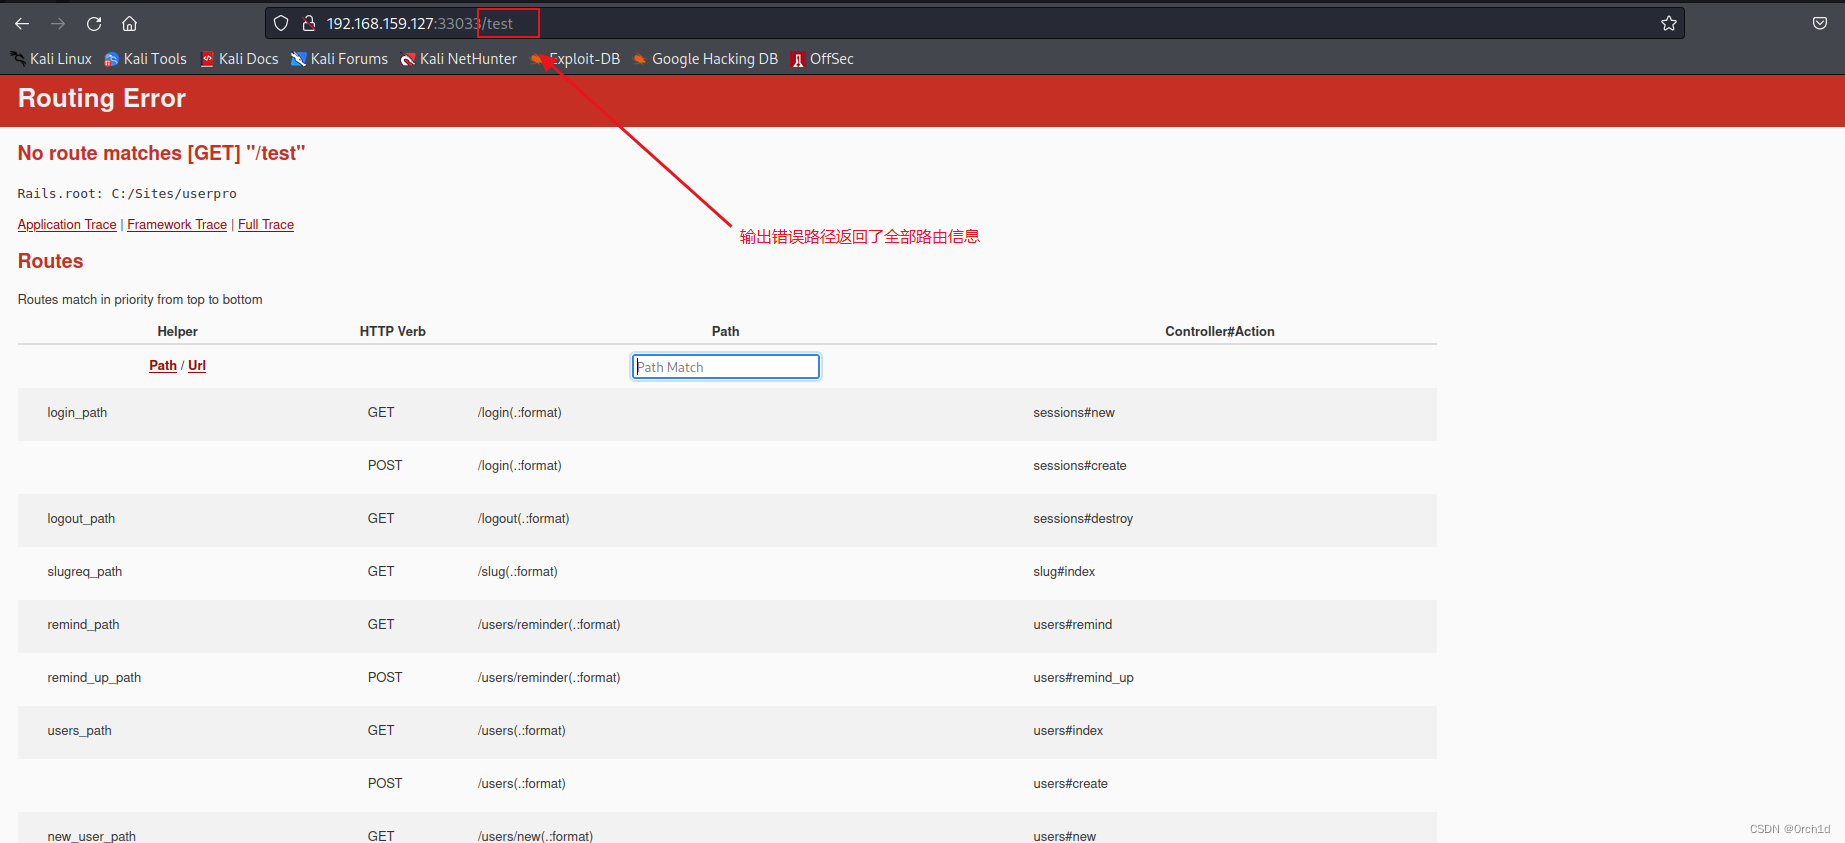Click the /logout(.:format) path cell
Viewport: 1845px width, 843px height.
point(523,519)
